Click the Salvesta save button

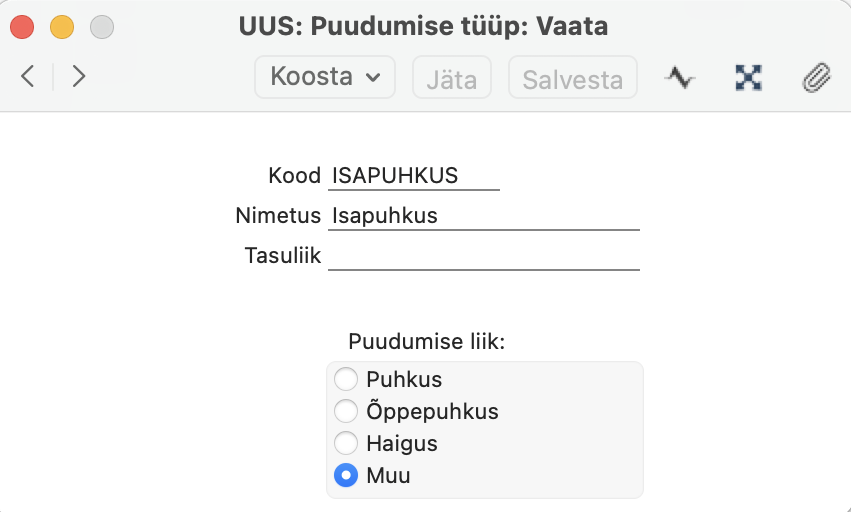573,77
